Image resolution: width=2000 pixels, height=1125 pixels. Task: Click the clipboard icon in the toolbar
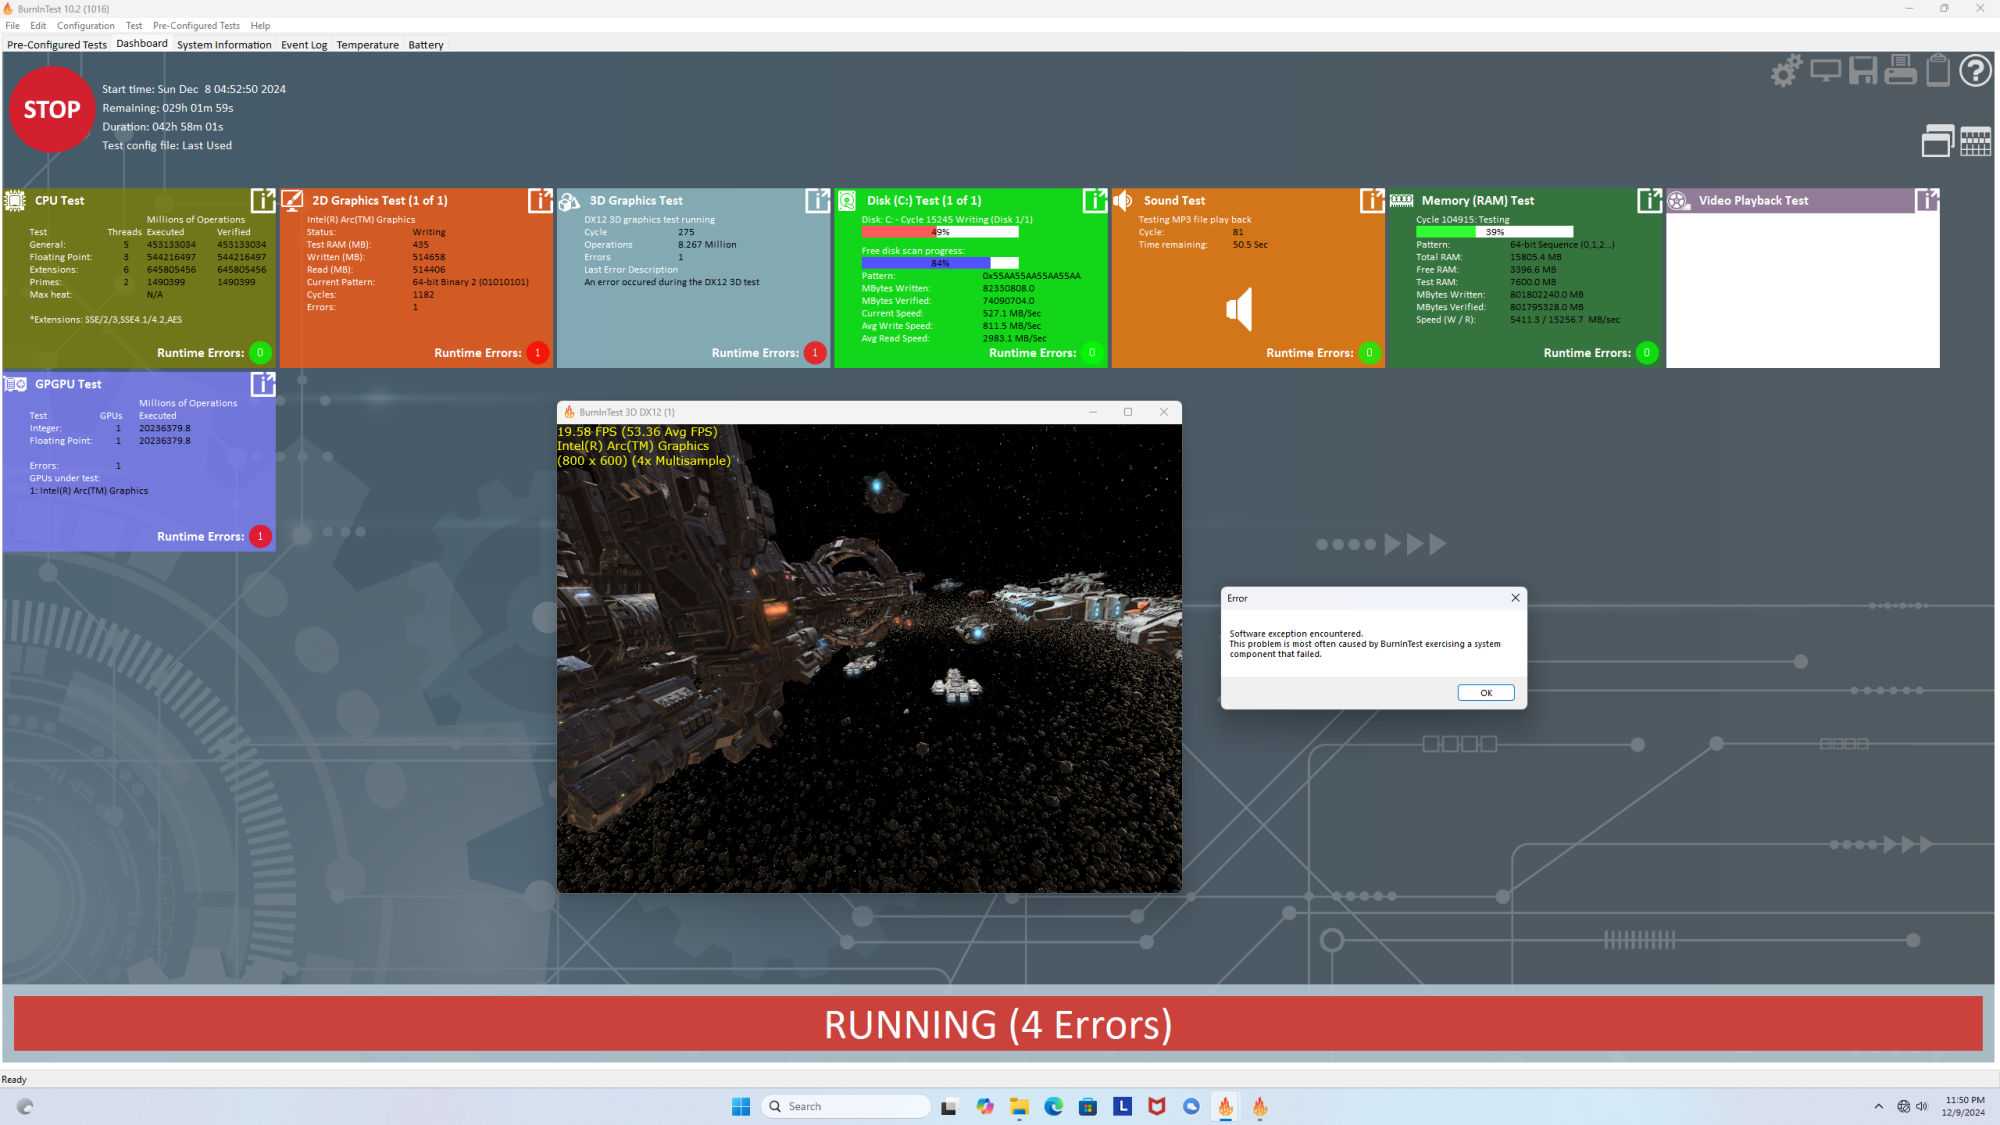(x=1938, y=71)
